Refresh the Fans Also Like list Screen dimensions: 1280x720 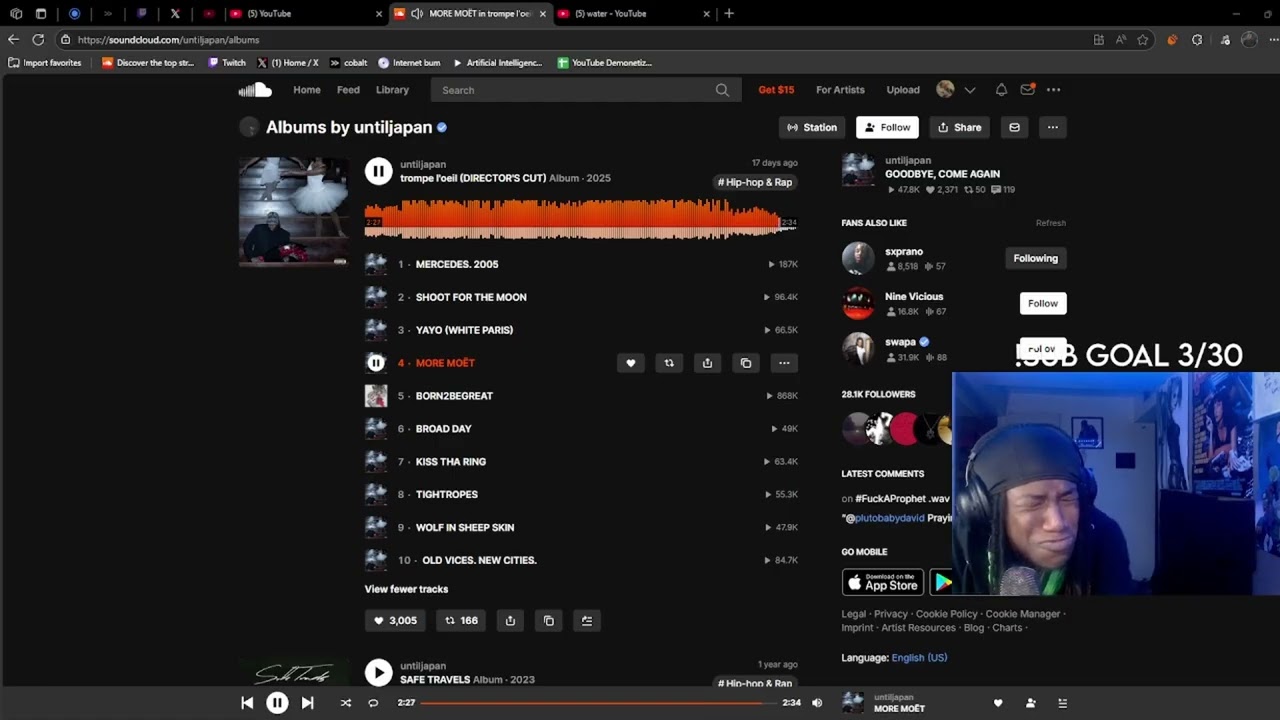1050,223
